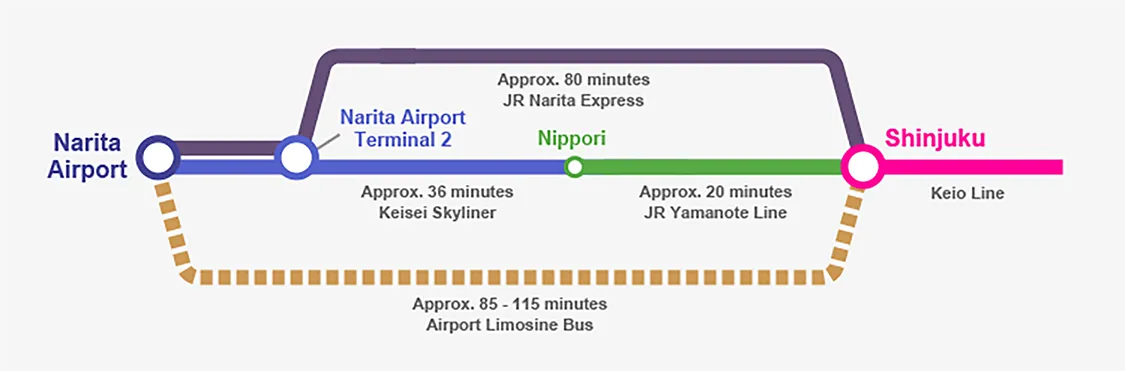Select the Approx. 36 minutes Keisei Skyliner text
The height and width of the screenshot is (371, 1125).
(438, 203)
